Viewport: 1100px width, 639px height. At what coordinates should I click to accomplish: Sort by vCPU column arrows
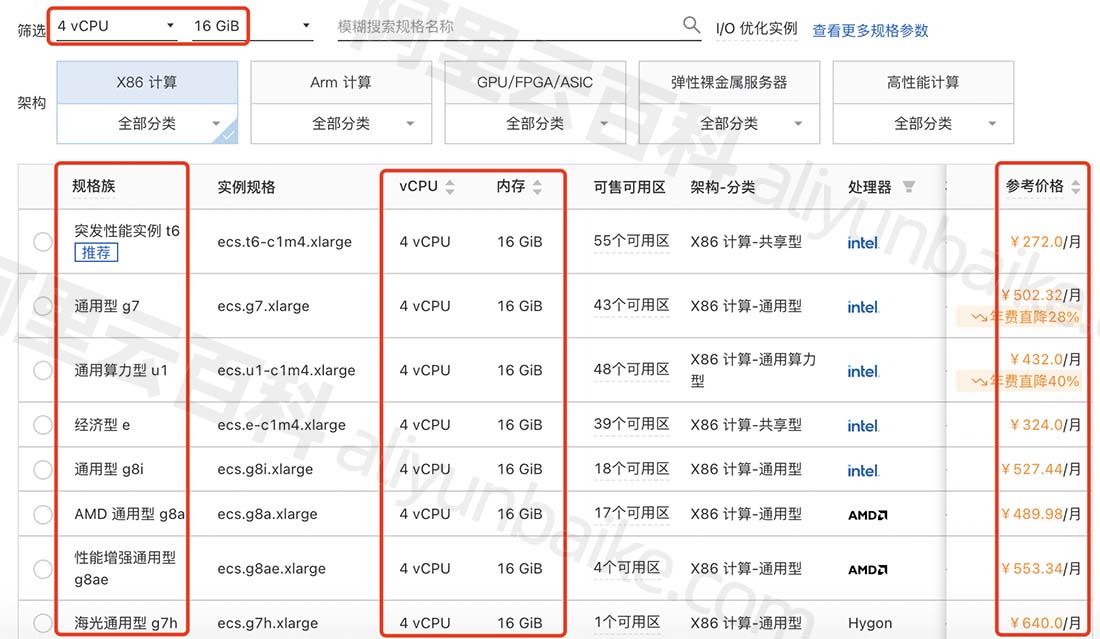(450, 187)
